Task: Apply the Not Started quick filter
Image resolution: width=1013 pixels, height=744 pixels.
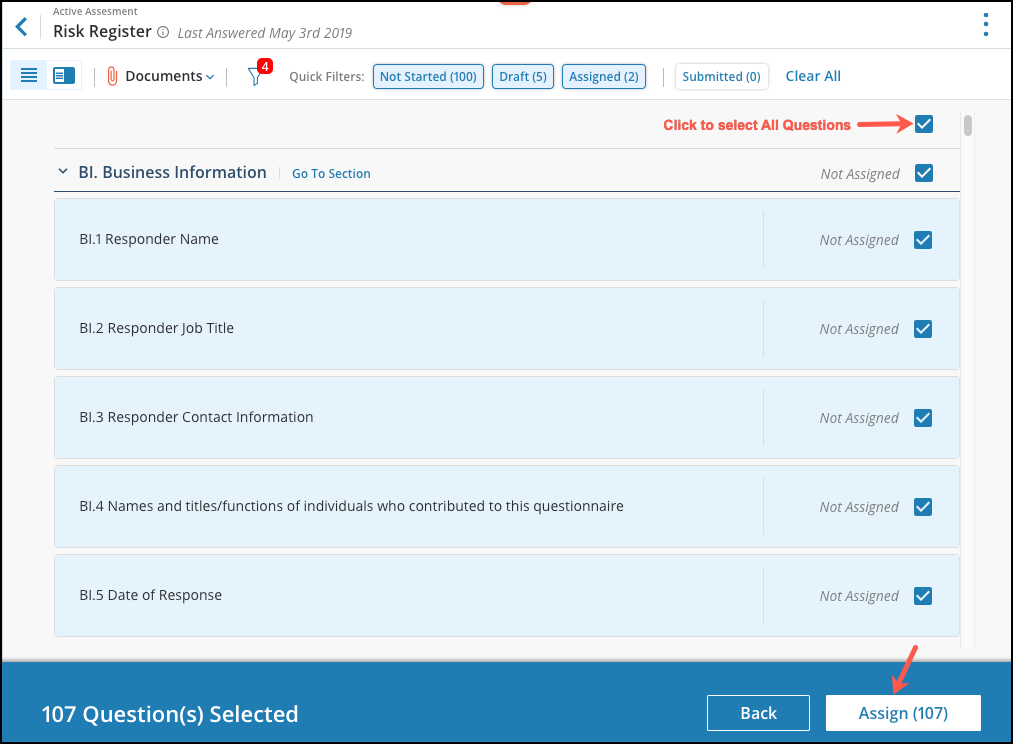Action: click(x=428, y=75)
